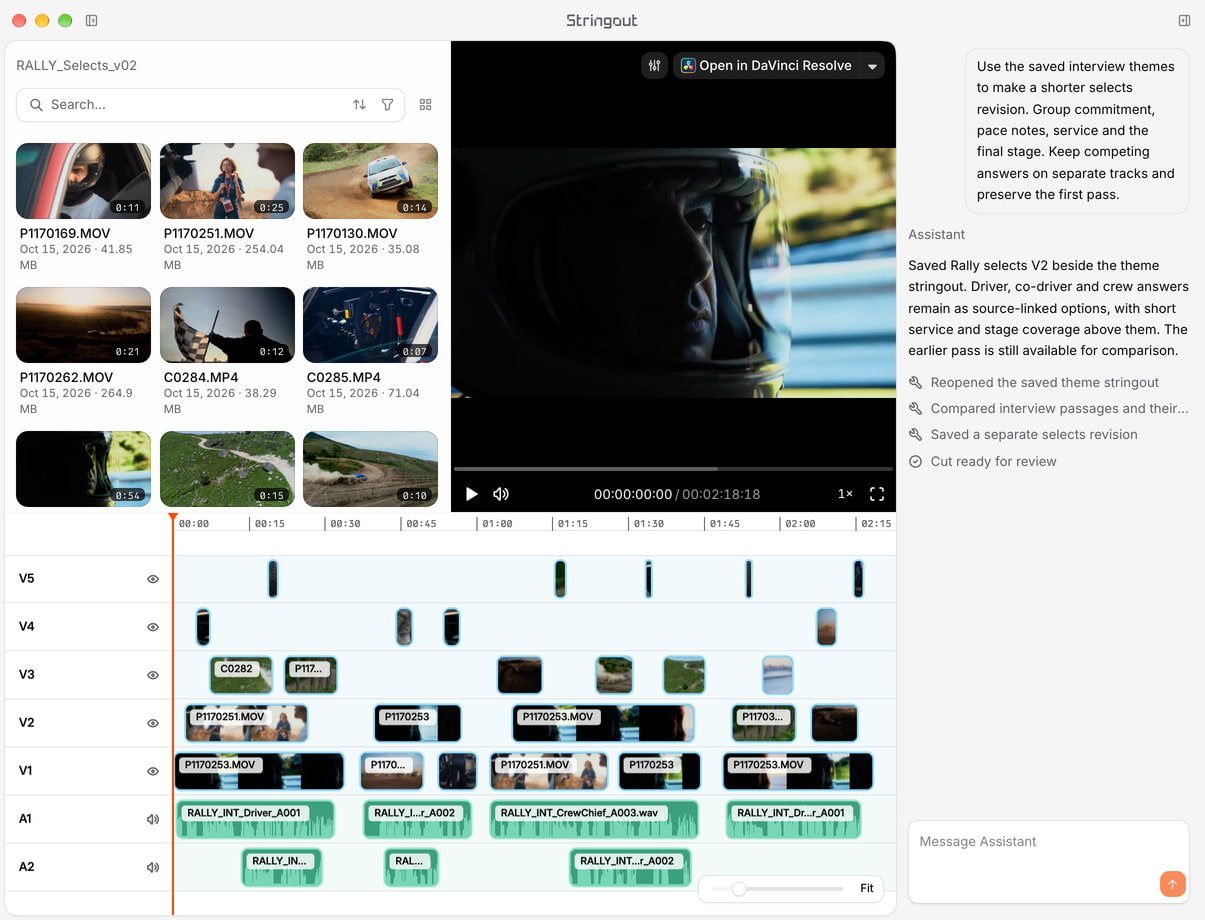
Task: Select the C0284.MP4 flag thumbnail
Action: coord(227,325)
